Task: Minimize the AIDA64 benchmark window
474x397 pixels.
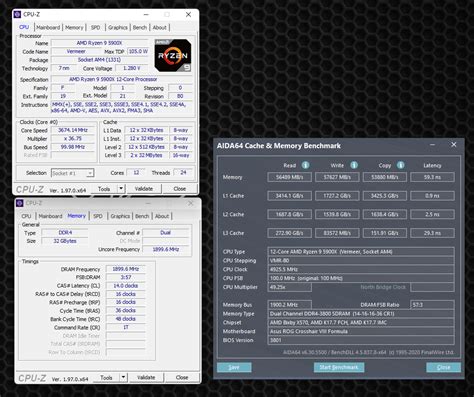Action: [x=432, y=145]
